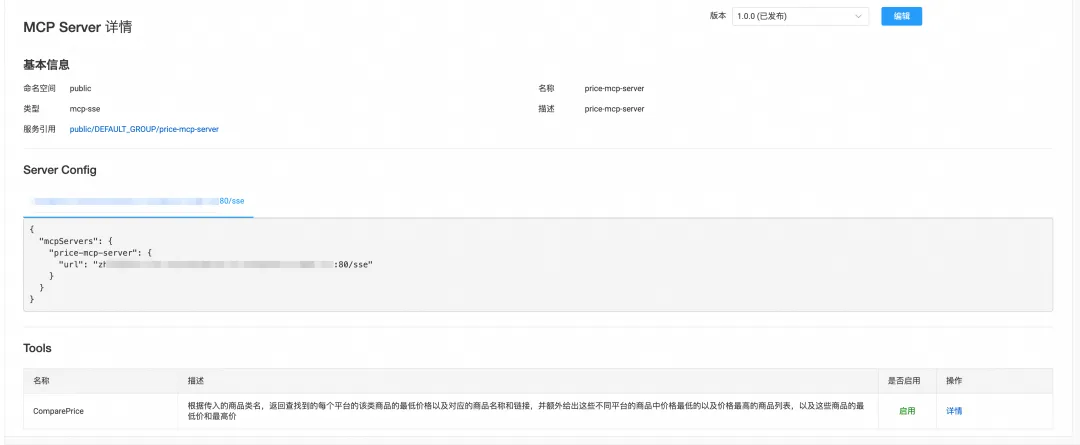1080x445 pixels.
Task: Click the 名称 value price-mcp-server
Action: [x=614, y=88]
